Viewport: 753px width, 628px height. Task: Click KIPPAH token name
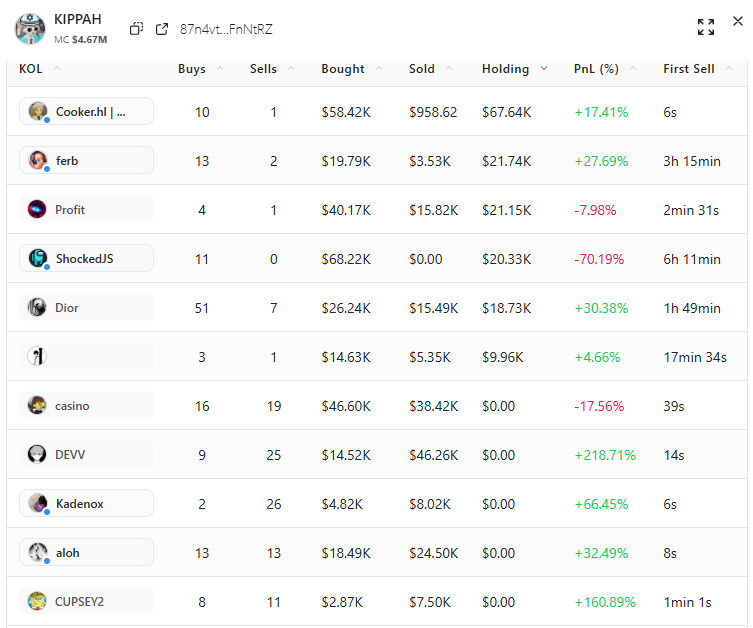pos(78,19)
